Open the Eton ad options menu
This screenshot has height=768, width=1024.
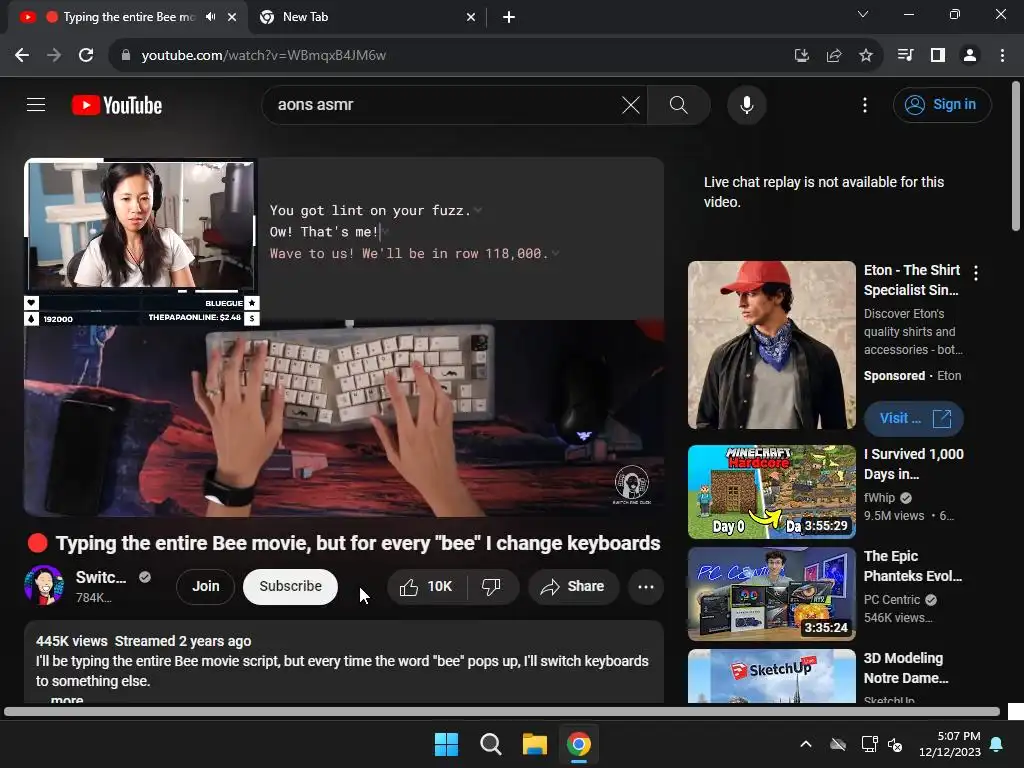point(976,273)
